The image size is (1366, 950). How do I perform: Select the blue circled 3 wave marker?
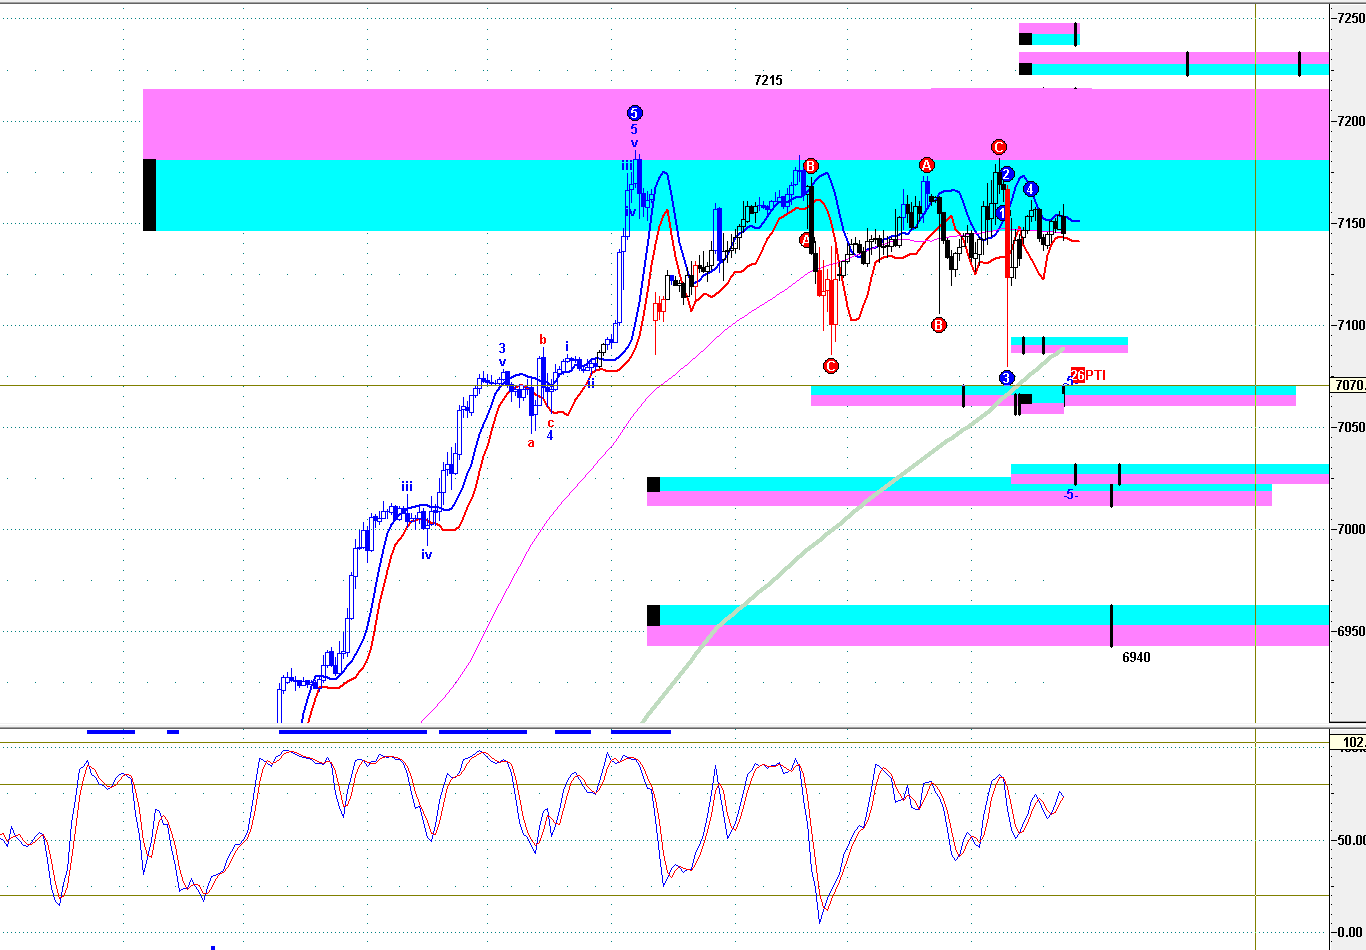pyautogui.click(x=1006, y=378)
